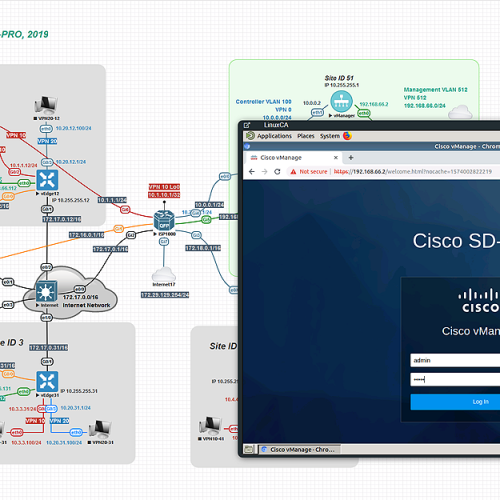This screenshot has width=500, height=500.
Task: Click the 10.1.10.1/32 red label
Action: [x=164, y=195]
